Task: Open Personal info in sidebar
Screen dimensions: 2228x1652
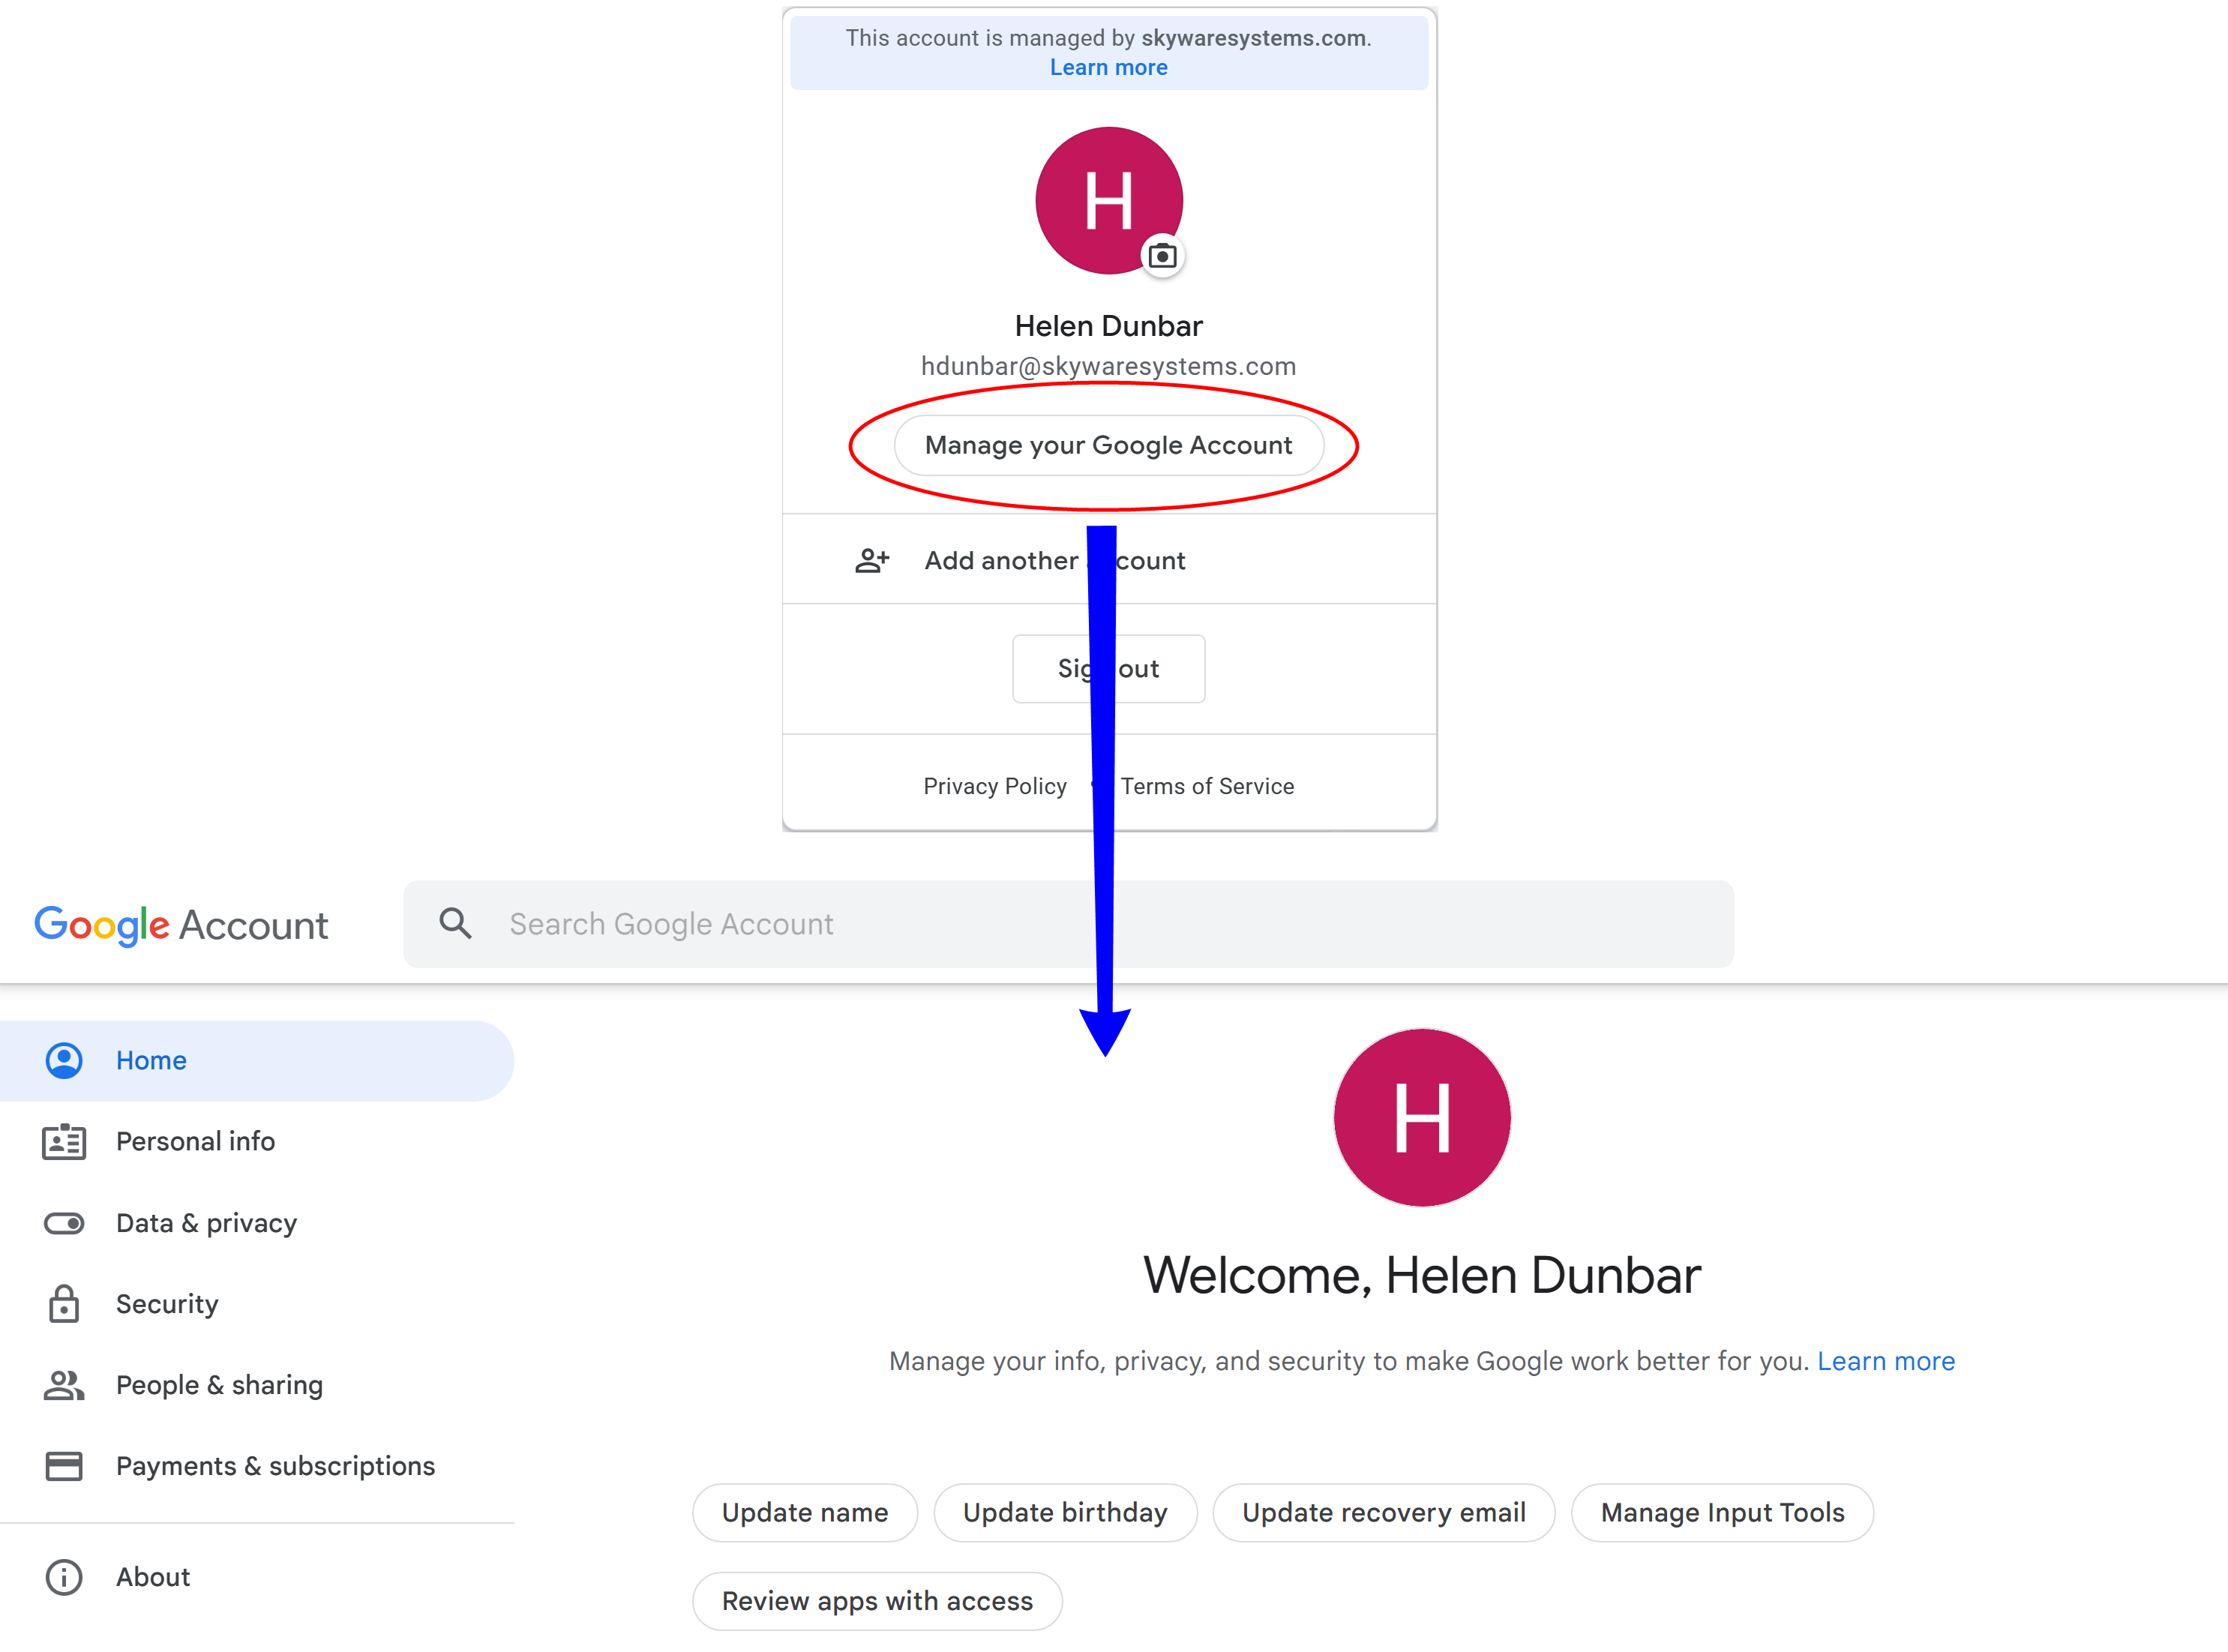Action: click(x=257, y=1141)
